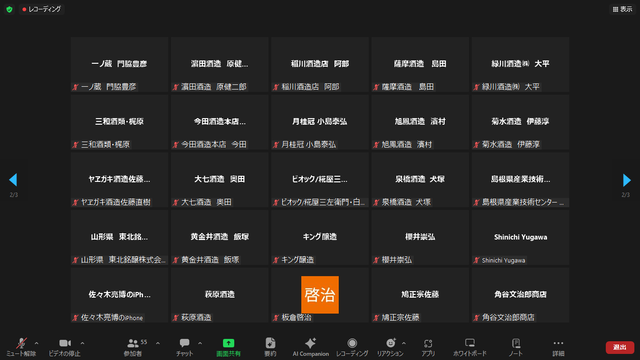The height and width of the screenshot is (360, 640).
Task: Open view layout menu at top right
Action: click(622, 9)
